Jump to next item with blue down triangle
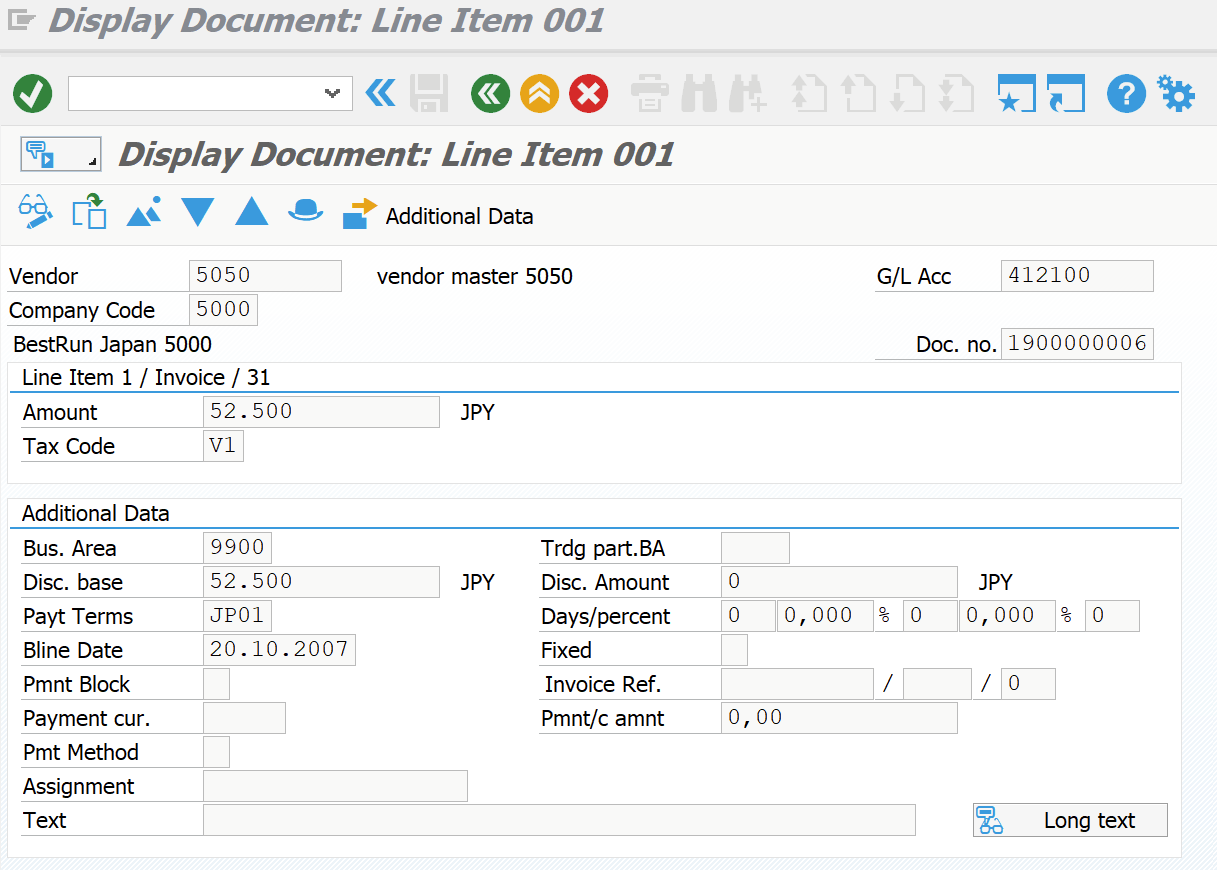 pyautogui.click(x=197, y=212)
